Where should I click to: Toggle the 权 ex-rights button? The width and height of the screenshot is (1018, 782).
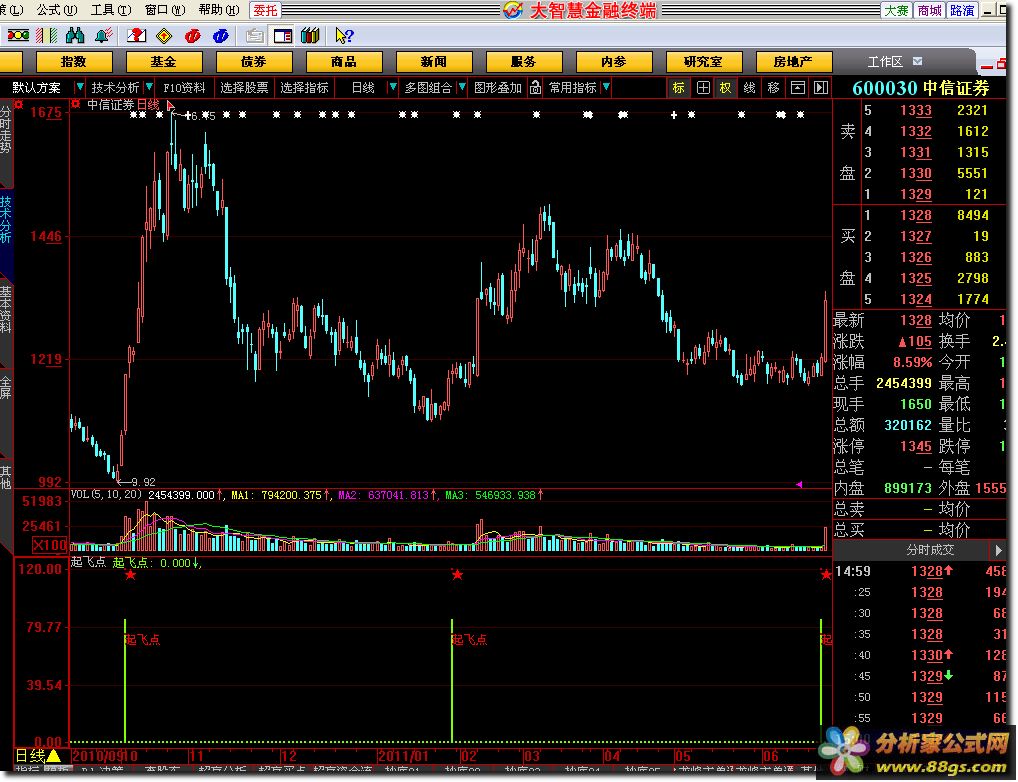[725, 87]
